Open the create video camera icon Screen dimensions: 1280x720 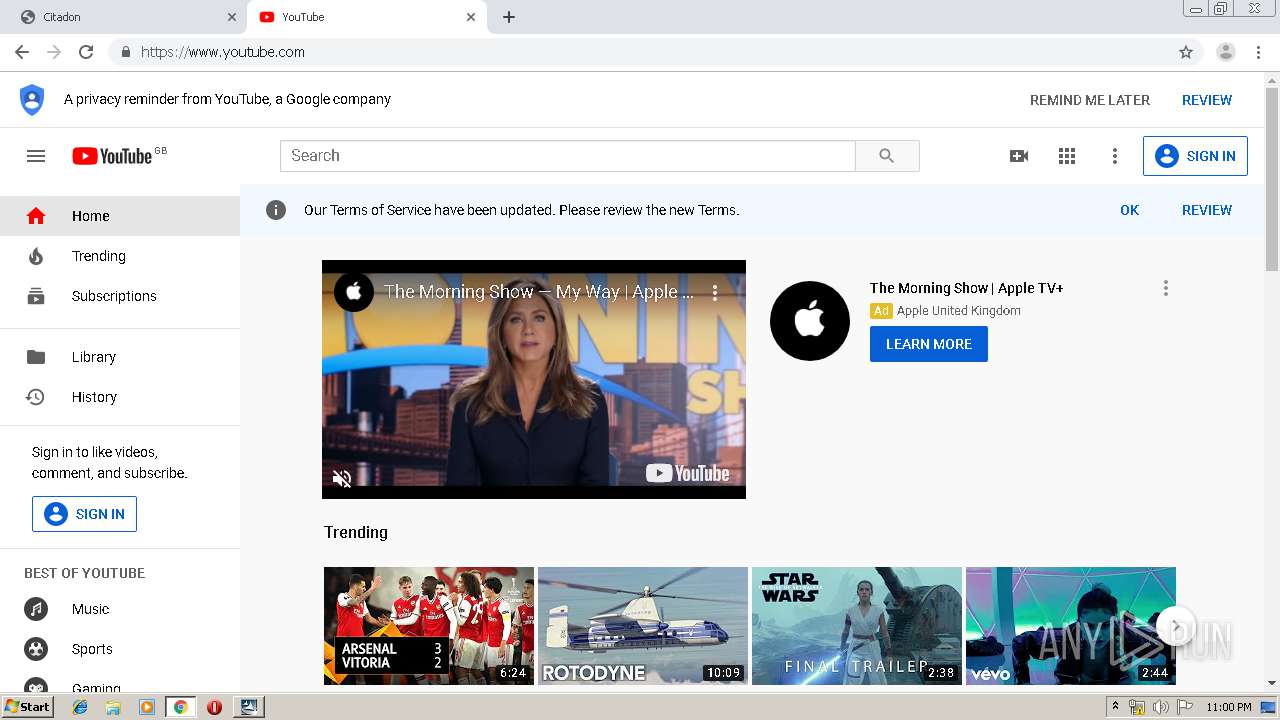(1019, 156)
